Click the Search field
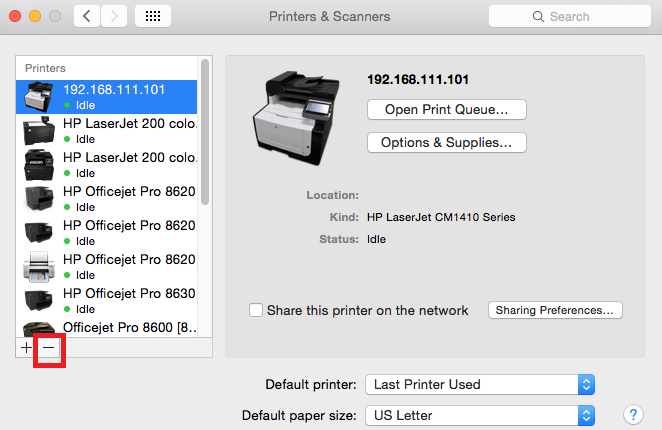Viewport: 662px width, 430px height. coord(566,16)
